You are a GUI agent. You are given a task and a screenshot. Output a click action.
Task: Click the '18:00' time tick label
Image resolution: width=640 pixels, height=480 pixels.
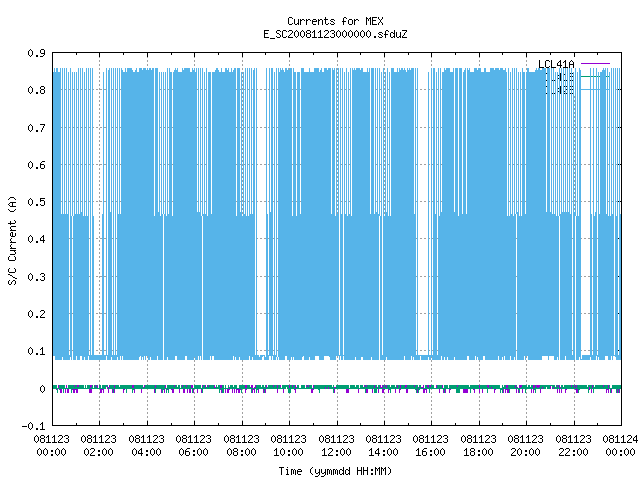[478, 452]
